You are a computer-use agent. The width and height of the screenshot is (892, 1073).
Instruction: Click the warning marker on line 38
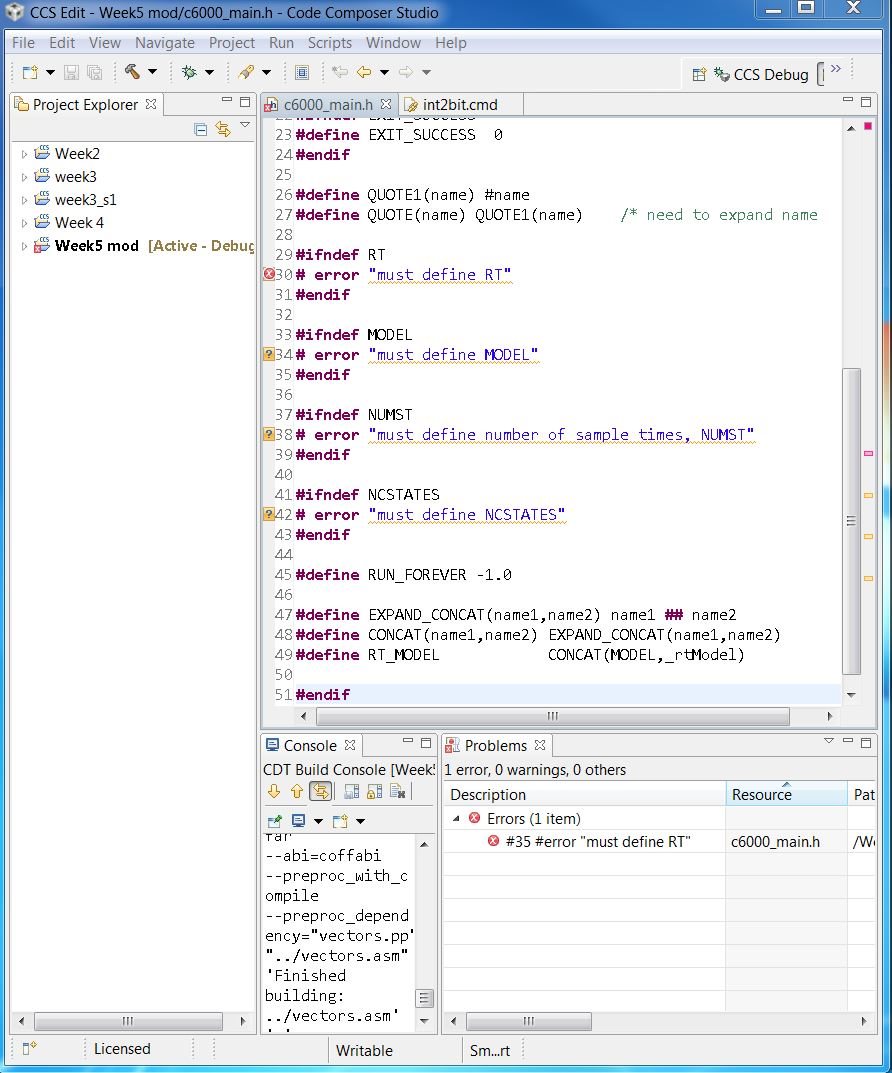tap(269, 435)
